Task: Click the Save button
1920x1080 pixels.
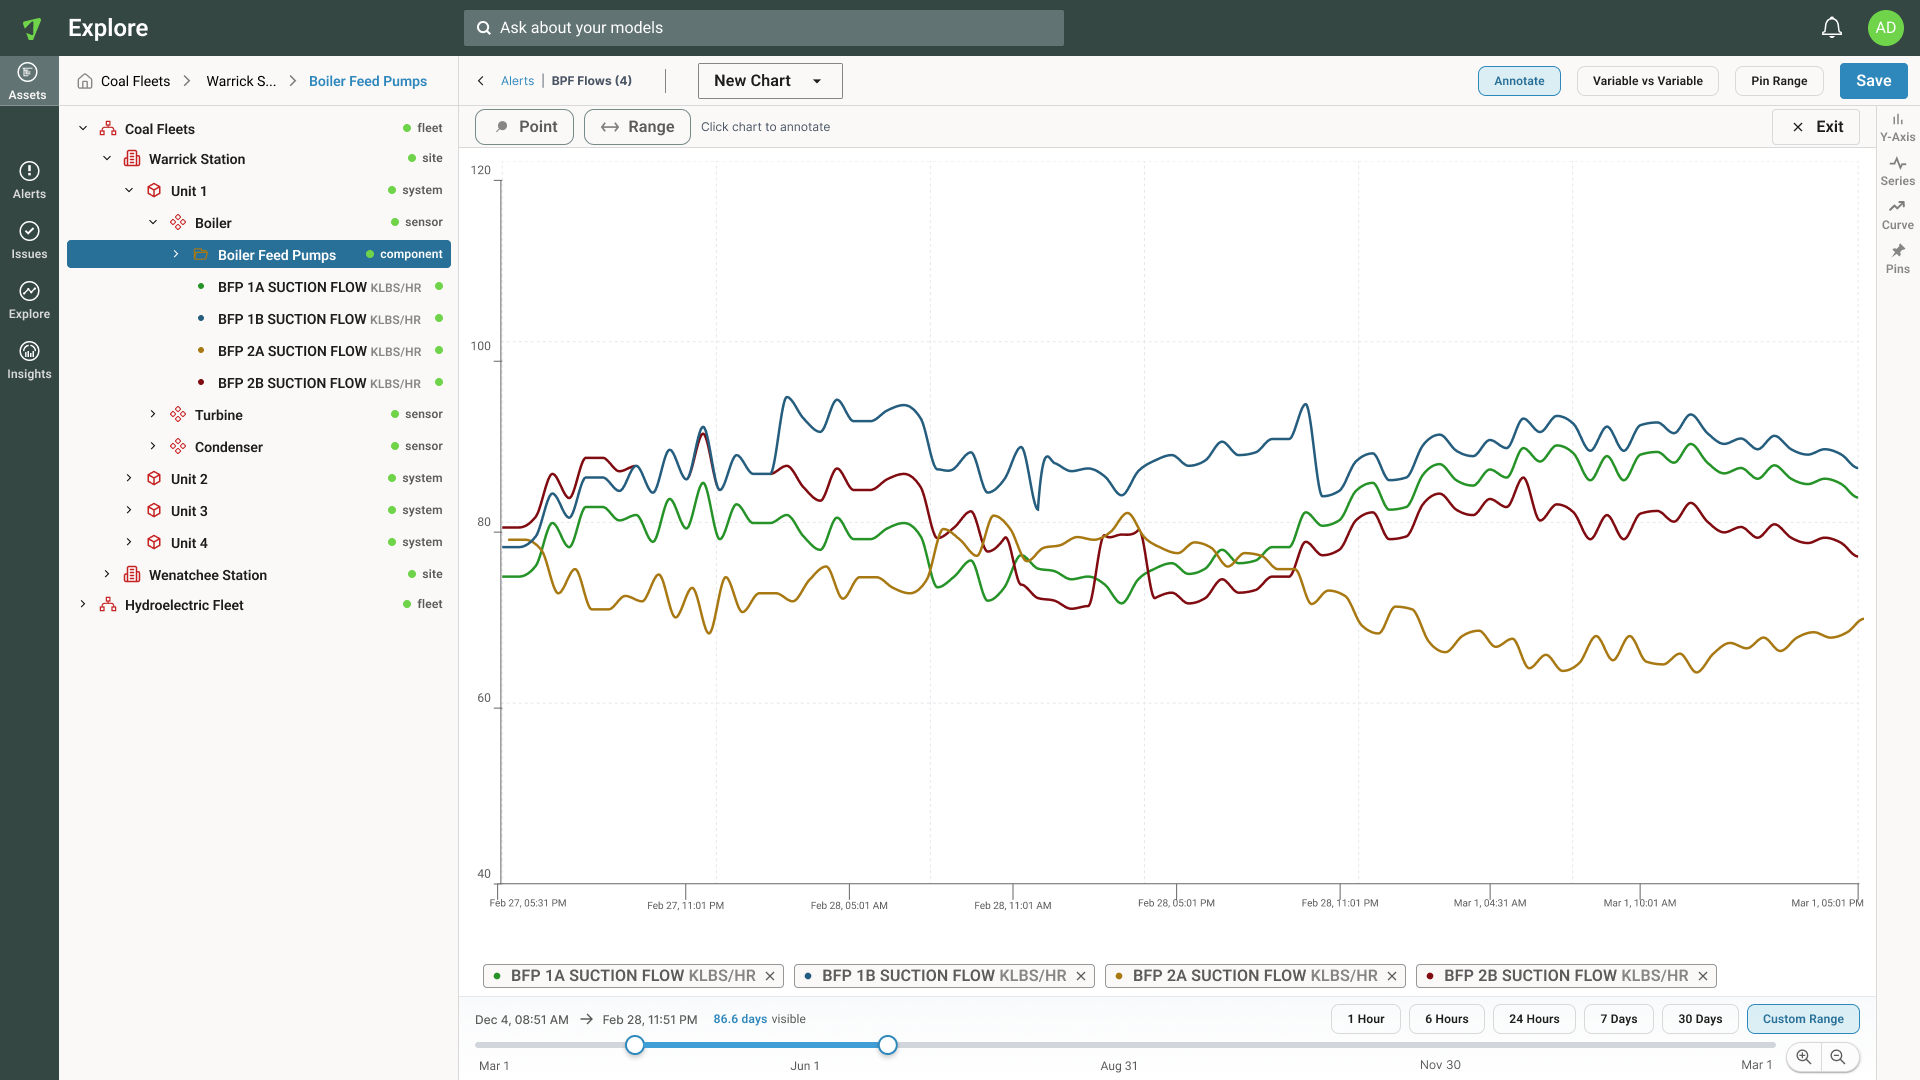Action: click(1873, 81)
